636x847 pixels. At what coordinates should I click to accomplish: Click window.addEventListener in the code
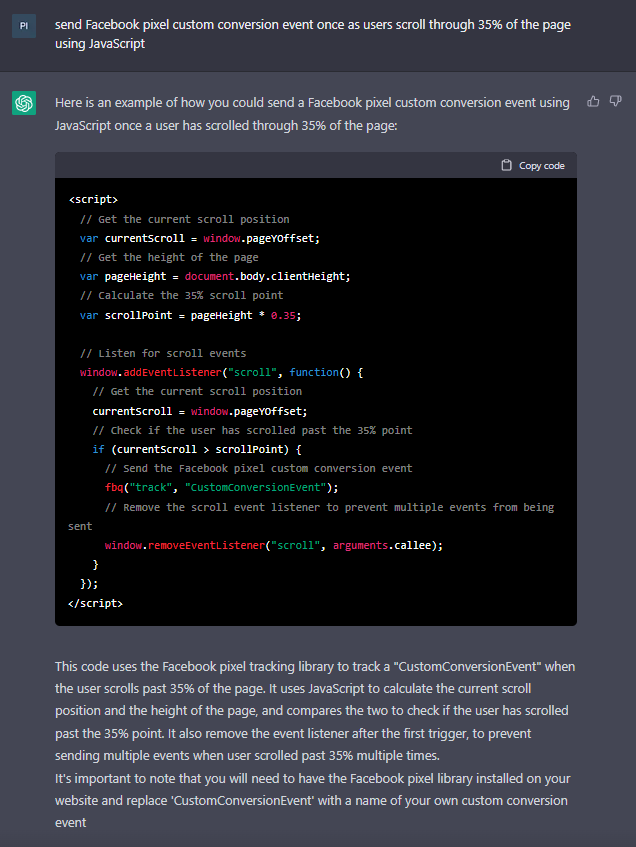[151, 372]
